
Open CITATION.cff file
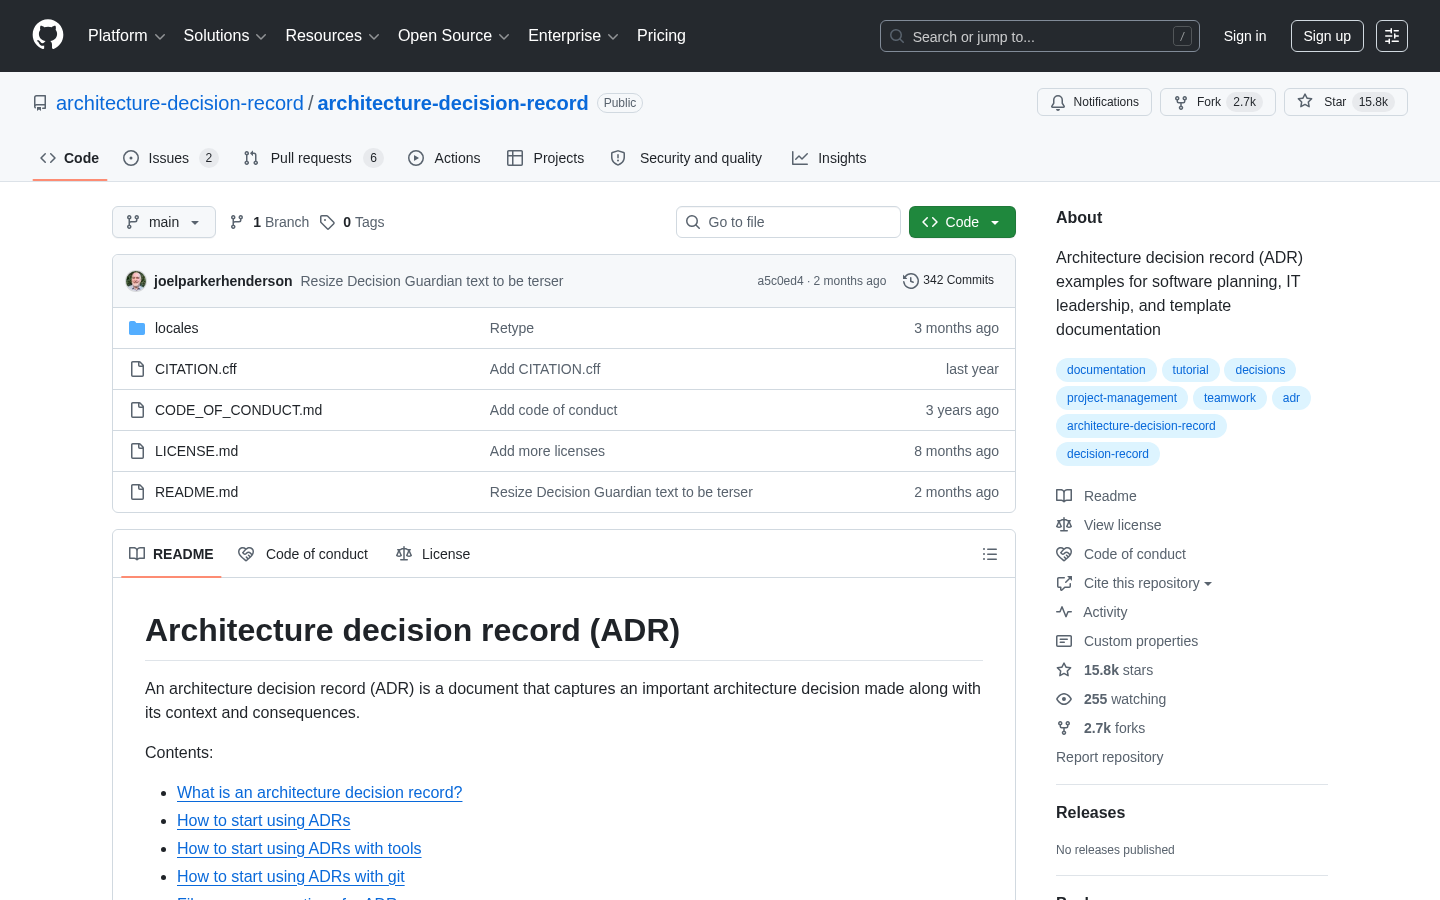196,369
